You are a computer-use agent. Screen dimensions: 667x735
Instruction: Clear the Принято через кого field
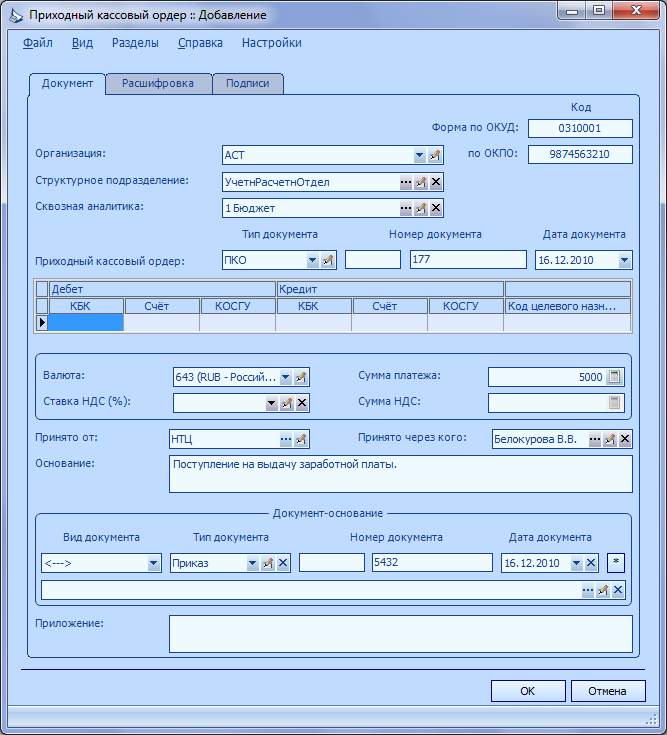(x=625, y=439)
